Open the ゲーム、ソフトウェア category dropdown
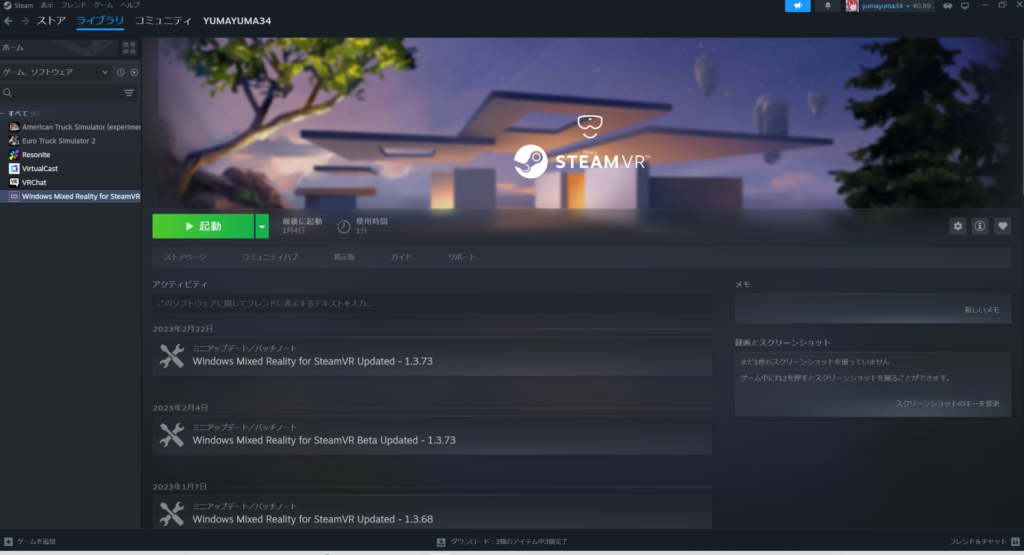This screenshot has width=1024, height=555. pos(55,72)
